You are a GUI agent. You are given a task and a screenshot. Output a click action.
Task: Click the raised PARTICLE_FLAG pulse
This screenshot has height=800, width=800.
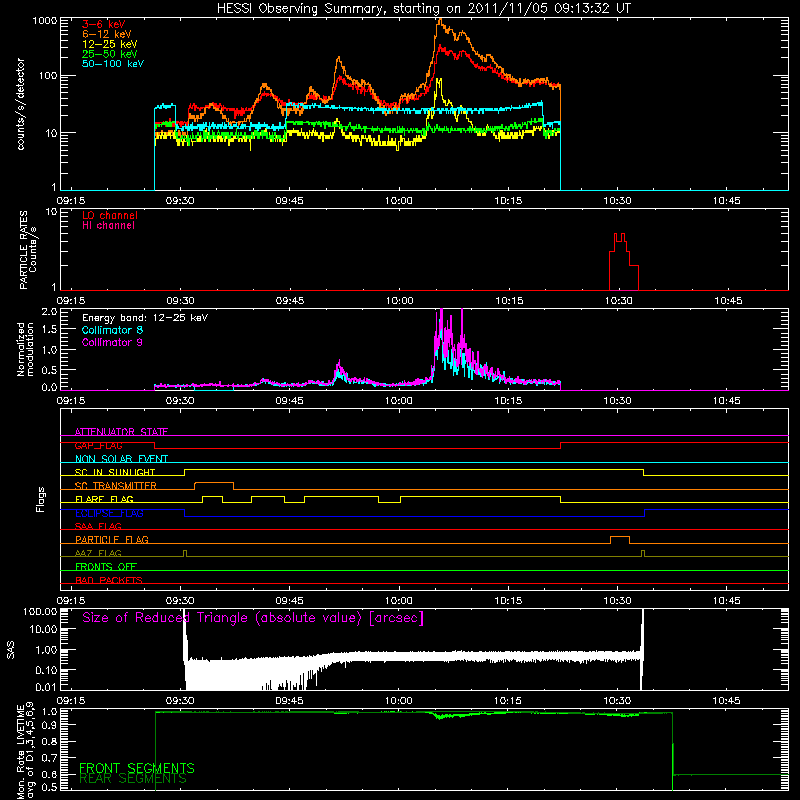click(619, 539)
